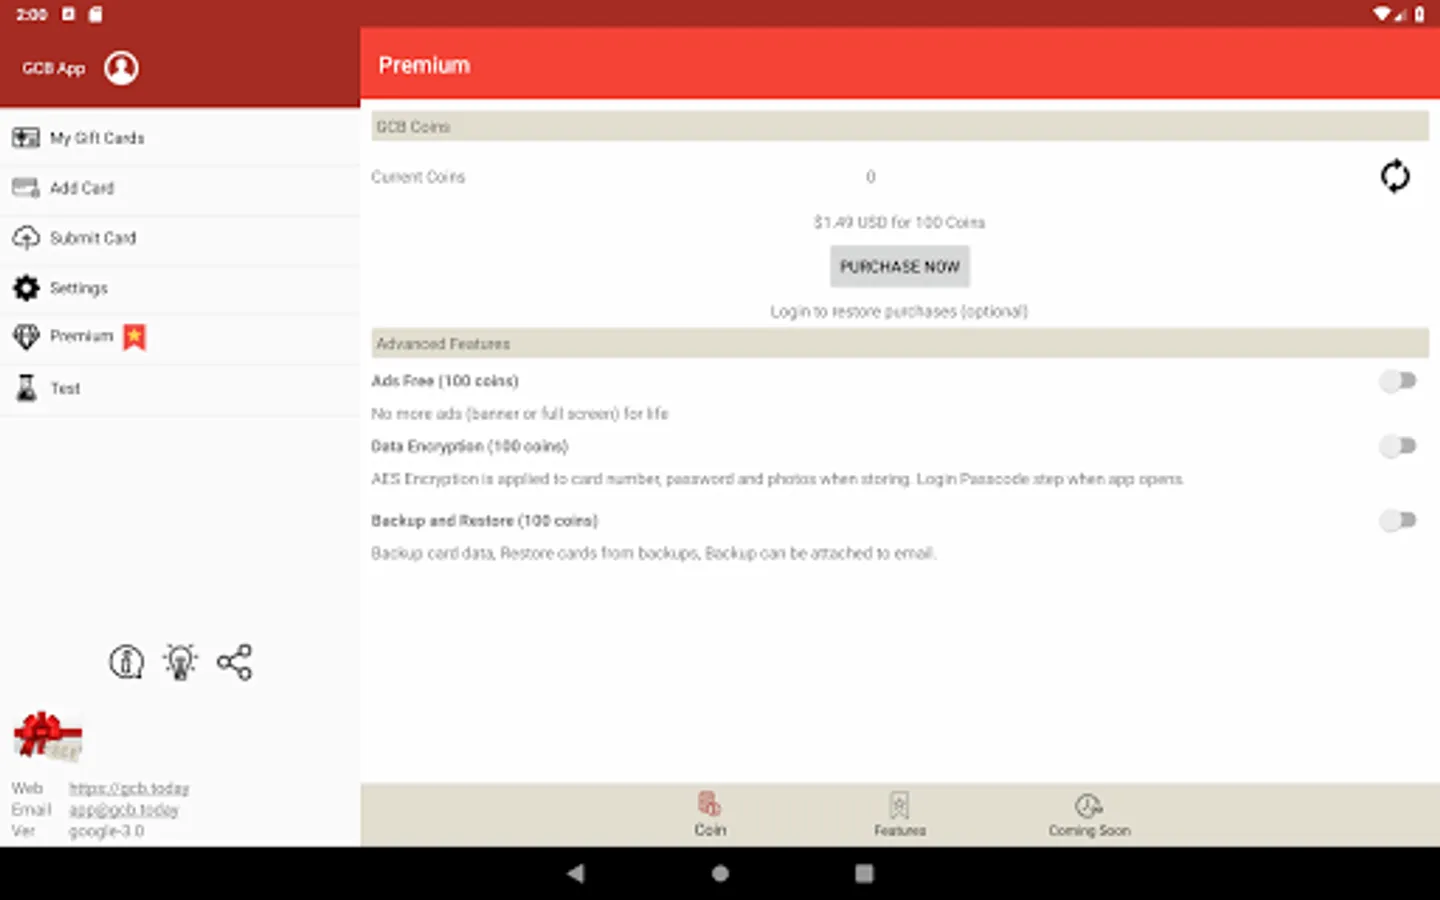The width and height of the screenshot is (1440, 900).
Task: Click the Premium star badge
Action: [x=134, y=337]
